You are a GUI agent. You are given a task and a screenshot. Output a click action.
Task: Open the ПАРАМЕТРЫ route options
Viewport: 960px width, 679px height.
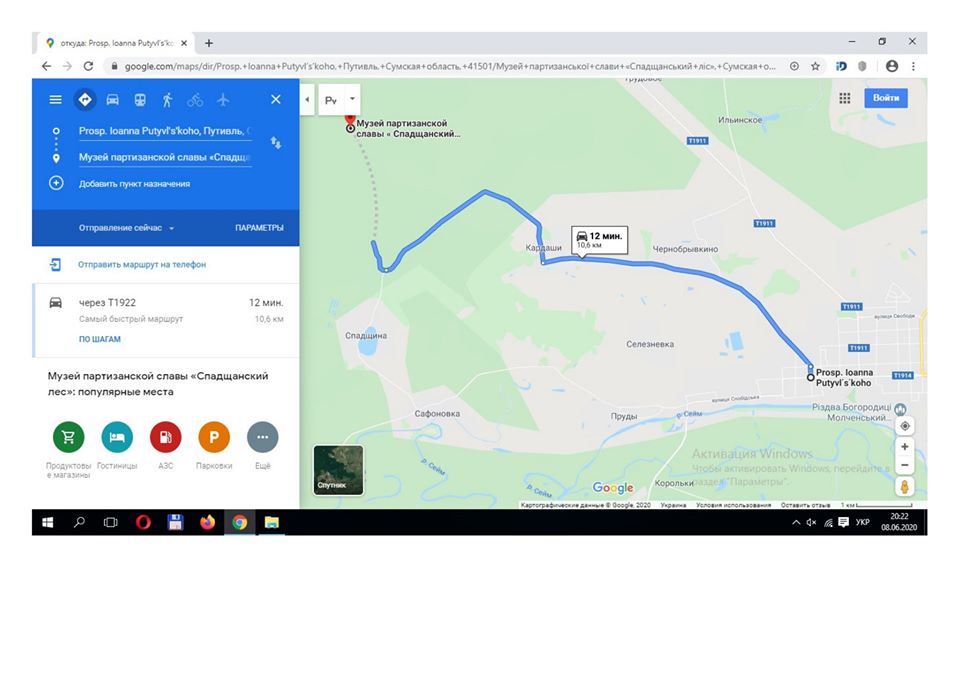click(259, 228)
